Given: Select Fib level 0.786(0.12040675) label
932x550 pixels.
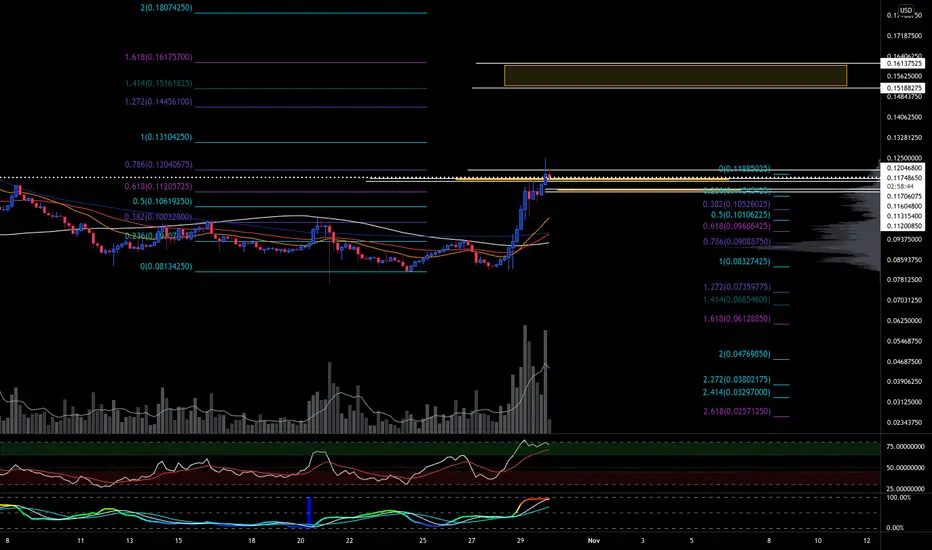Looking at the screenshot, I should tap(158, 164).
